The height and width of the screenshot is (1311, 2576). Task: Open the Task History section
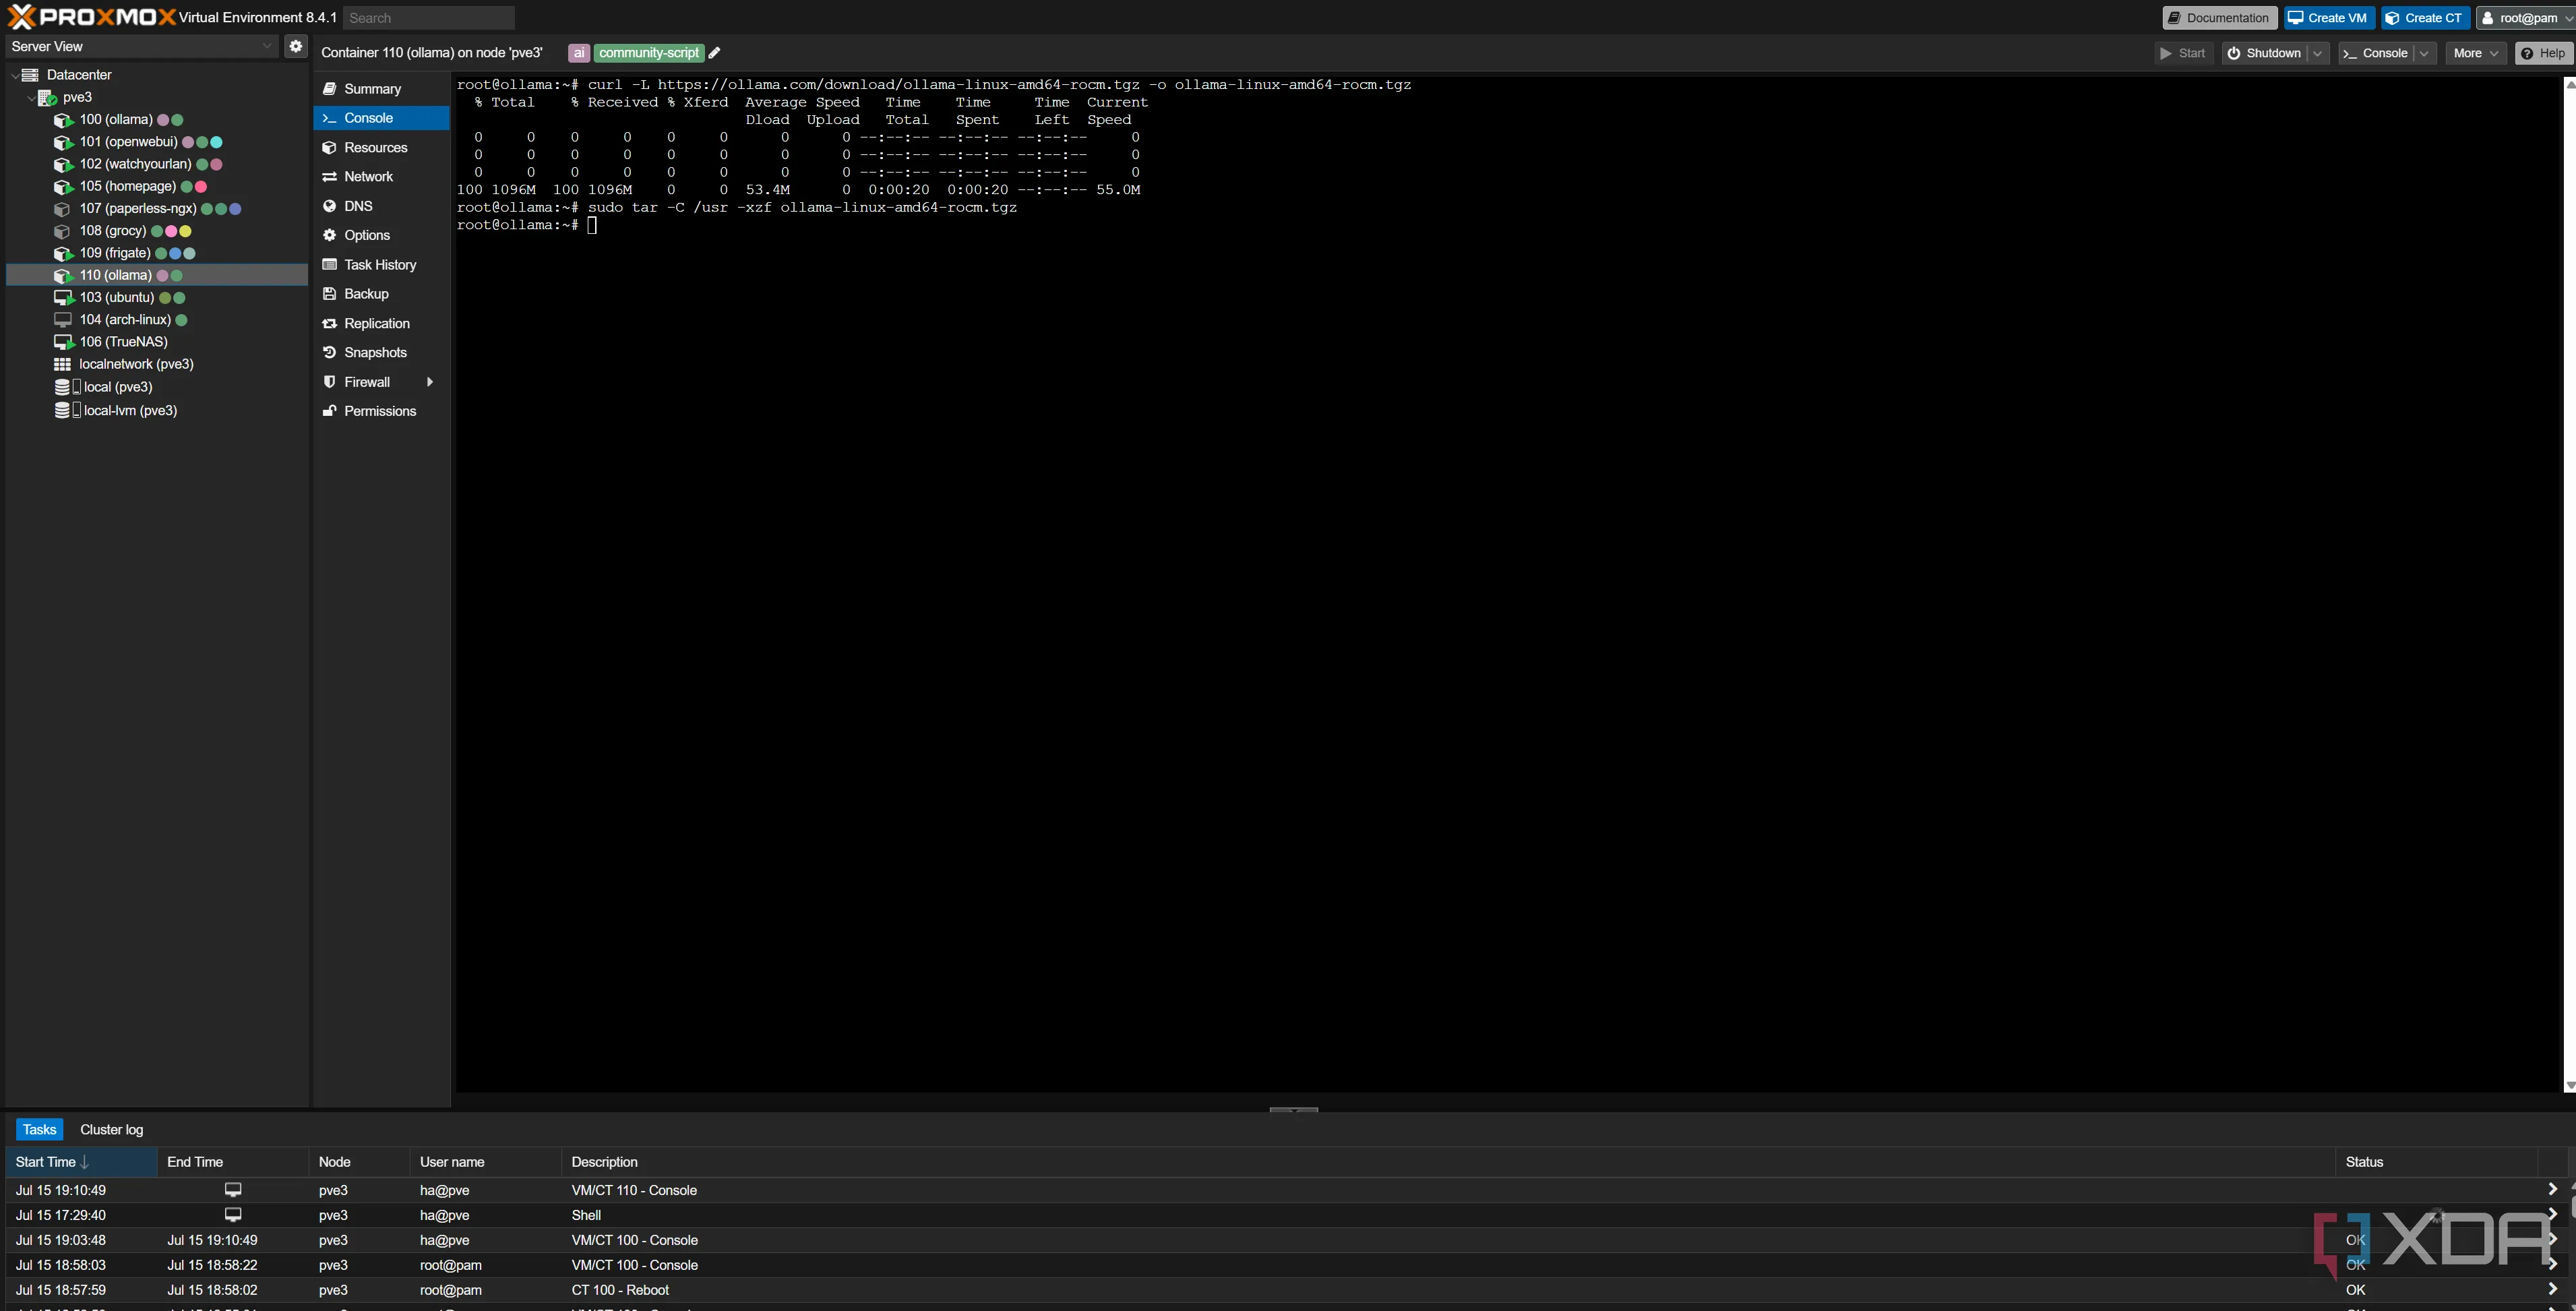380,264
